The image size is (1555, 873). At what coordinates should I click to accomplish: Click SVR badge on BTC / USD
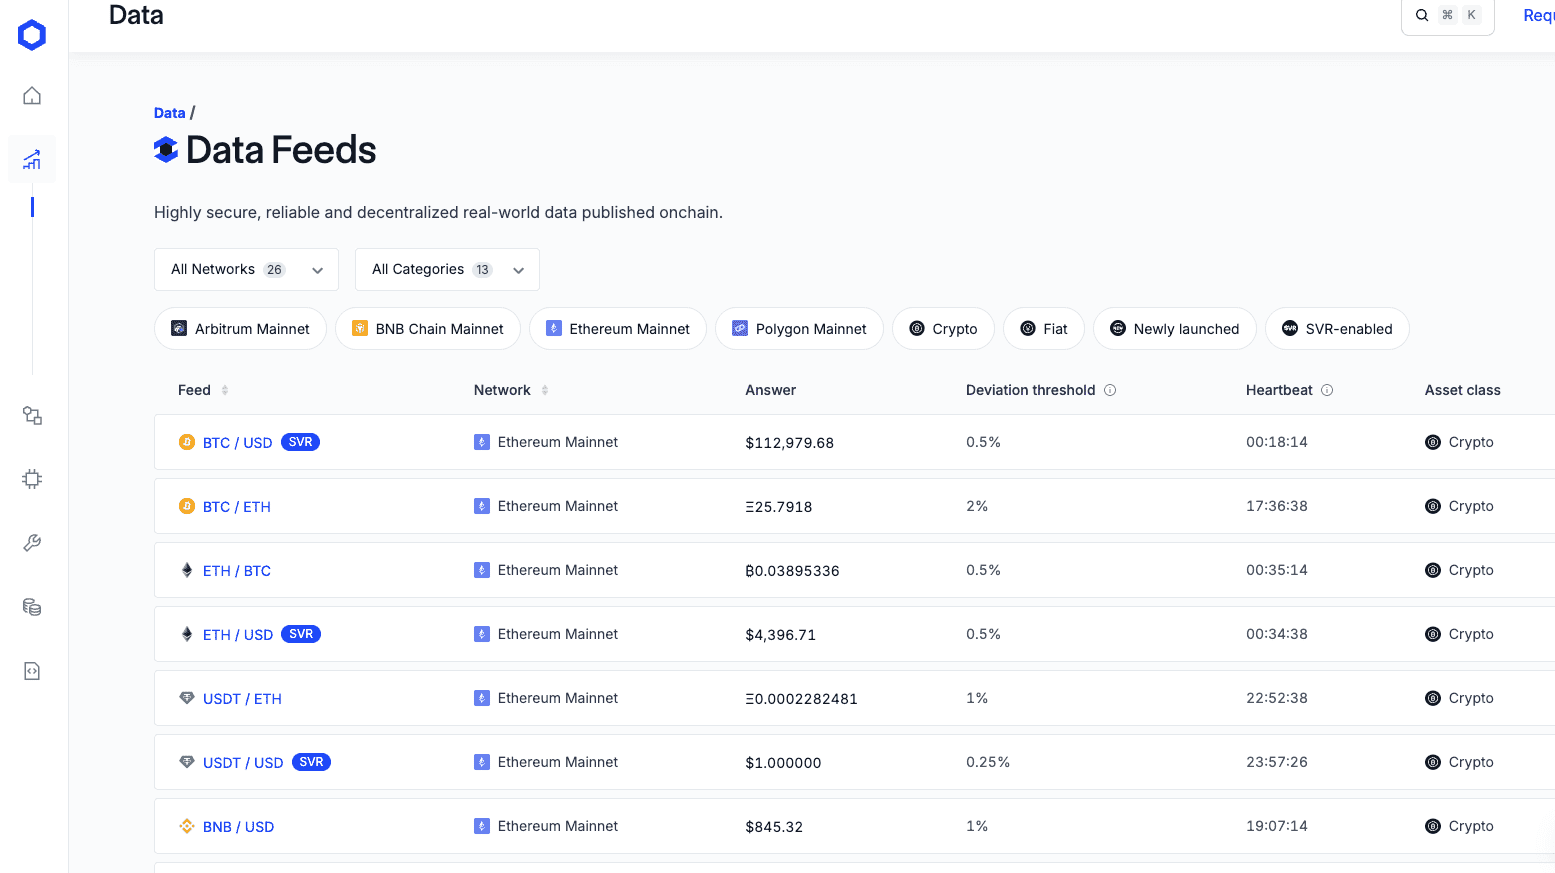coord(300,442)
